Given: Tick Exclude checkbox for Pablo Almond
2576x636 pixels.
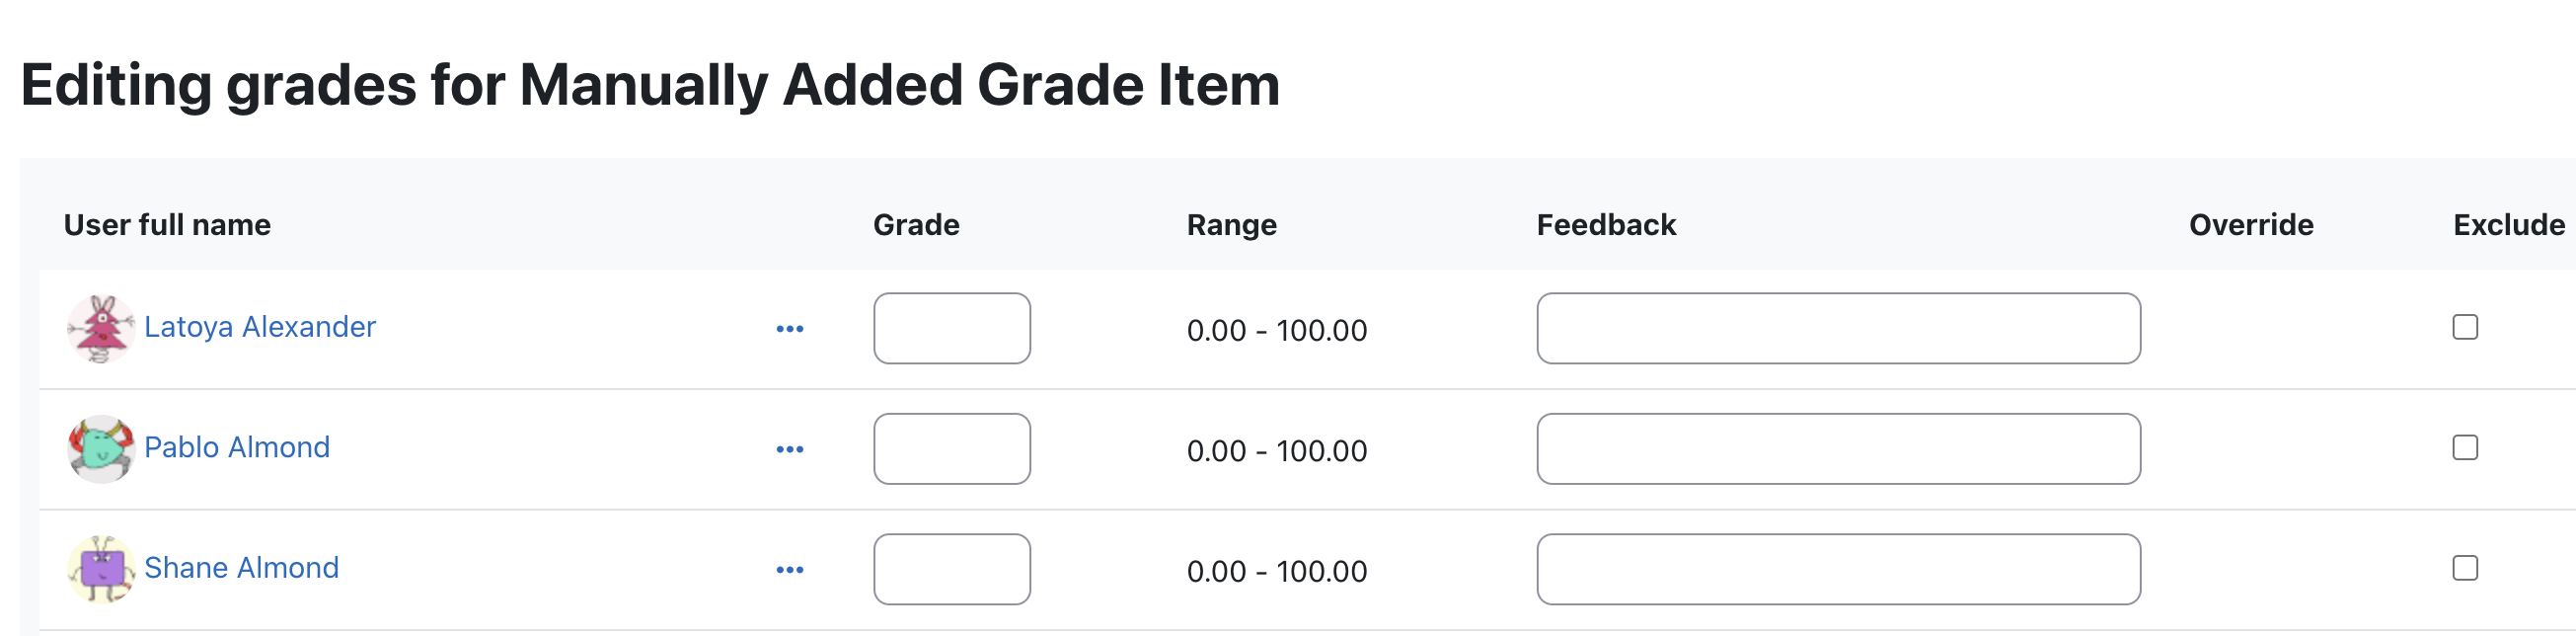Looking at the screenshot, I should (2465, 447).
